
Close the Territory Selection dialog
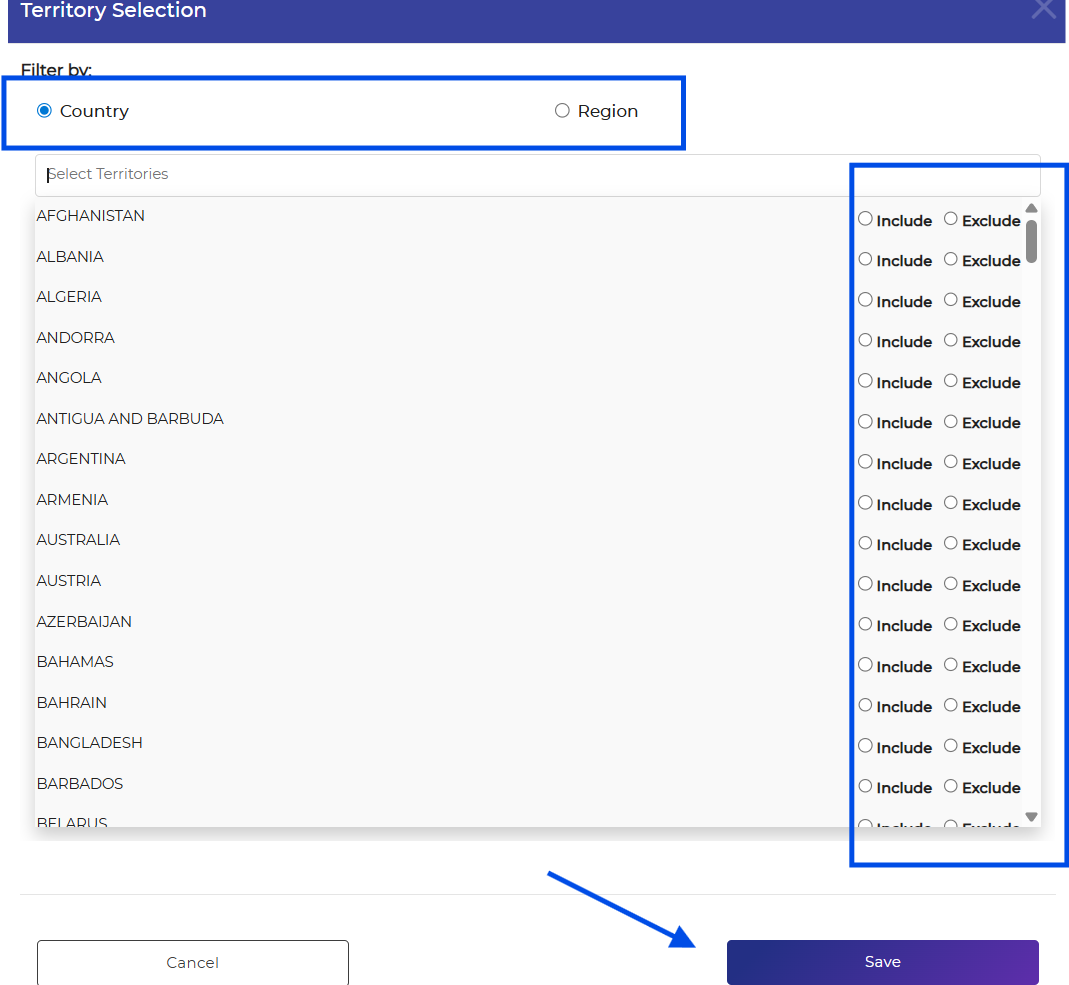pyautogui.click(x=1043, y=9)
